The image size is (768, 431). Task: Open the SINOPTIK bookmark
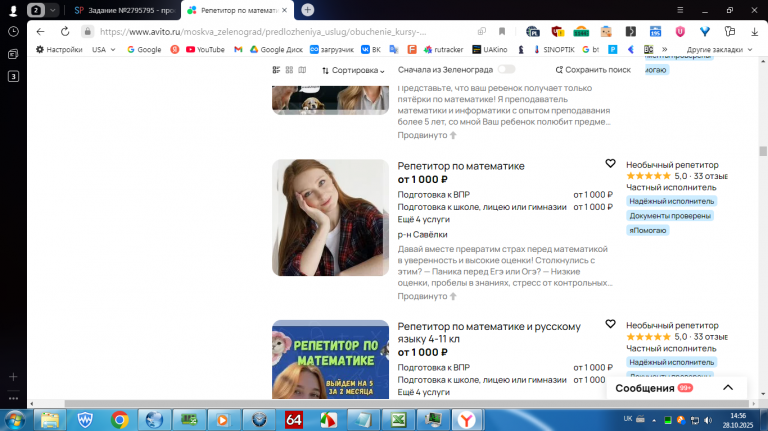554,49
